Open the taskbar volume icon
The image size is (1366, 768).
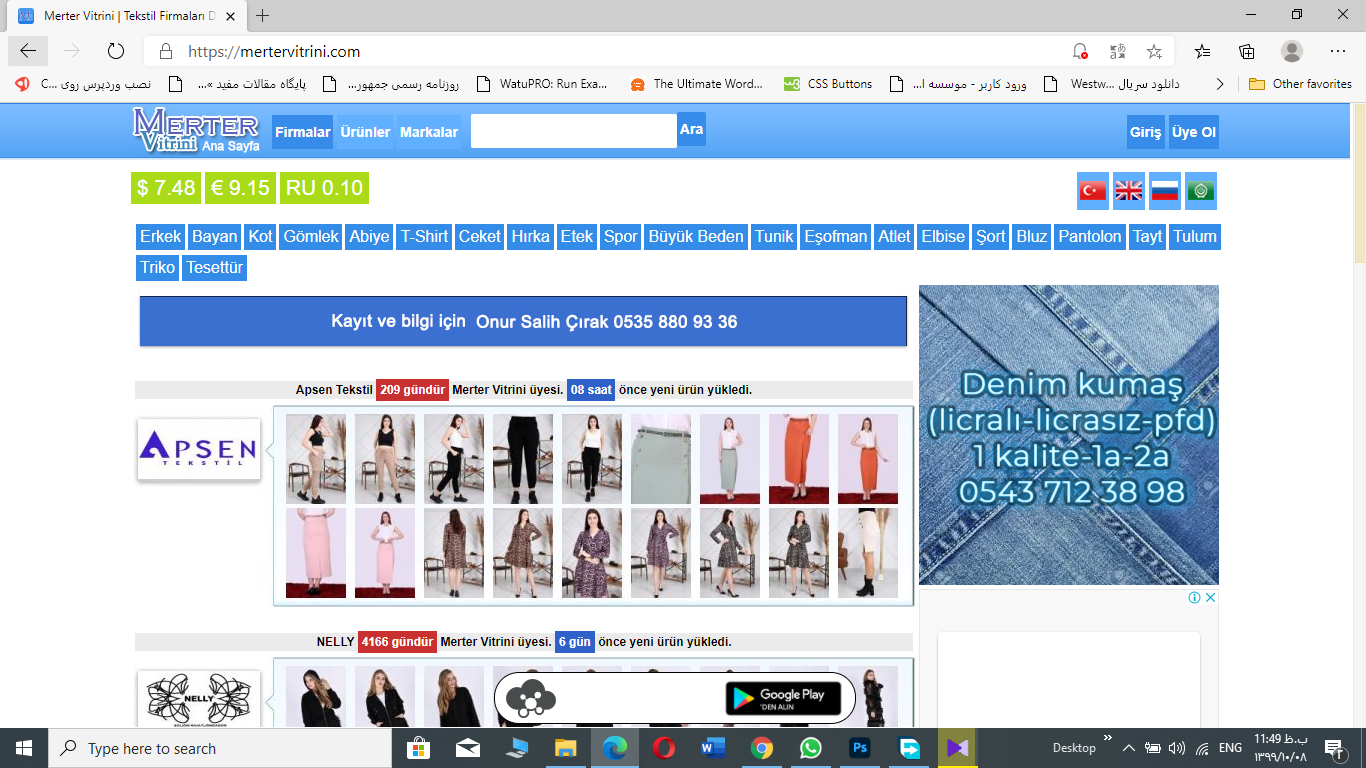click(1177, 748)
